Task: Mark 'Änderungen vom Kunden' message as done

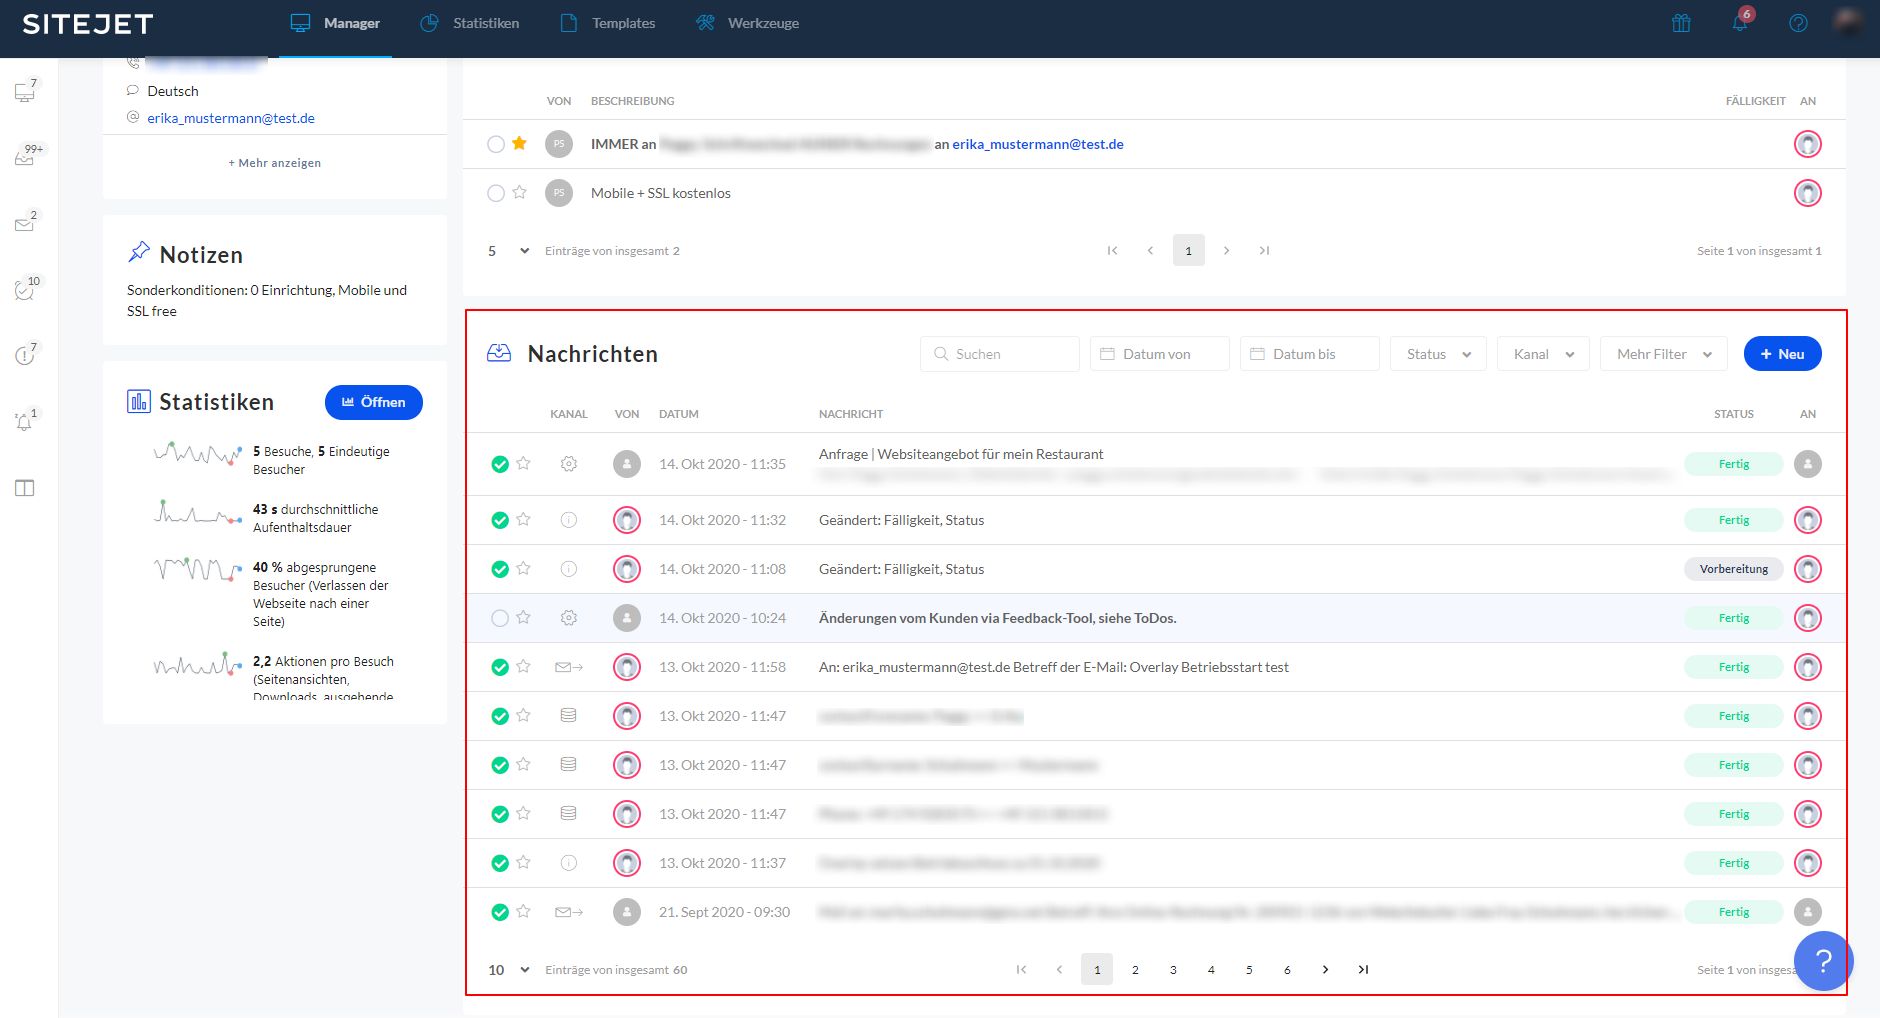Action: pyautogui.click(x=499, y=618)
